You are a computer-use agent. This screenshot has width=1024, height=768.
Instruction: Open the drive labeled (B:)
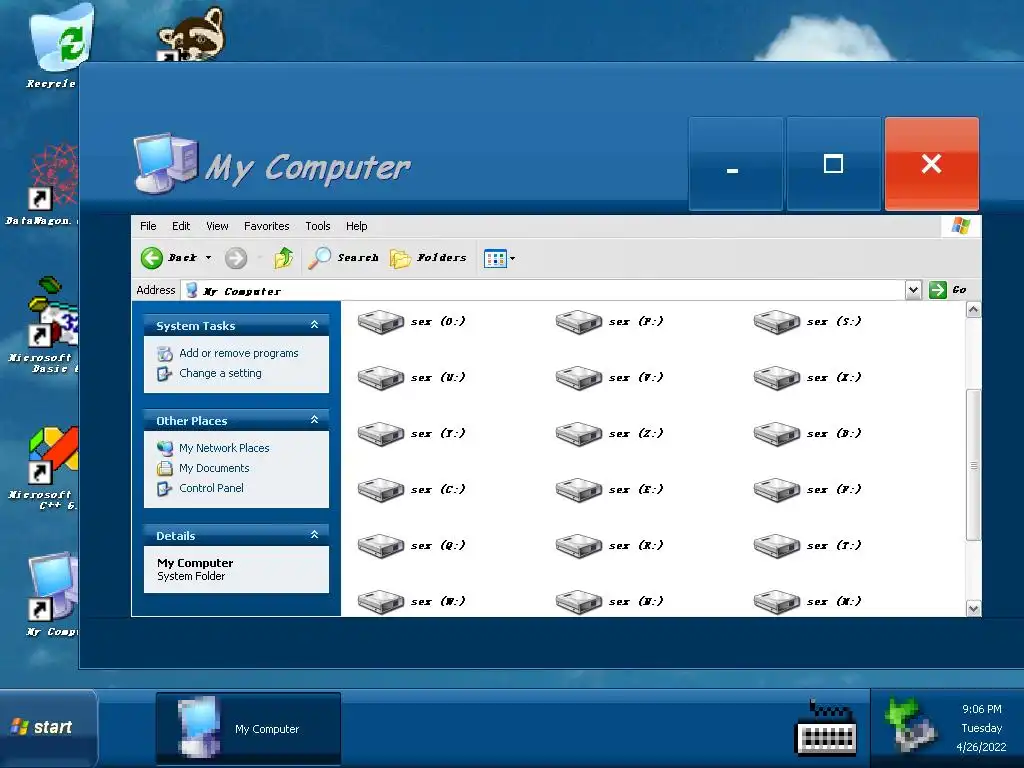click(x=807, y=434)
